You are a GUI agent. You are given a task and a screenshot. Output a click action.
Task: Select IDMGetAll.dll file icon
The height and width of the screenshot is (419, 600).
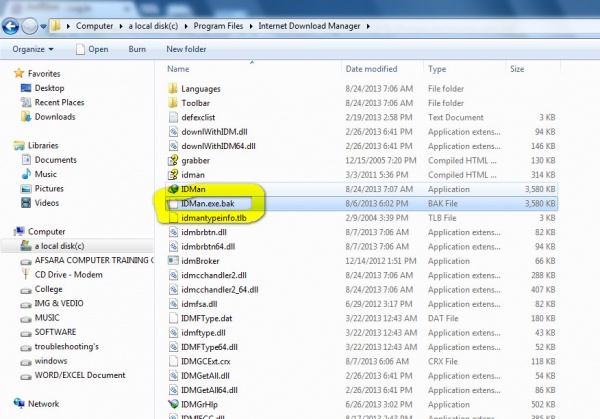[x=173, y=376]
